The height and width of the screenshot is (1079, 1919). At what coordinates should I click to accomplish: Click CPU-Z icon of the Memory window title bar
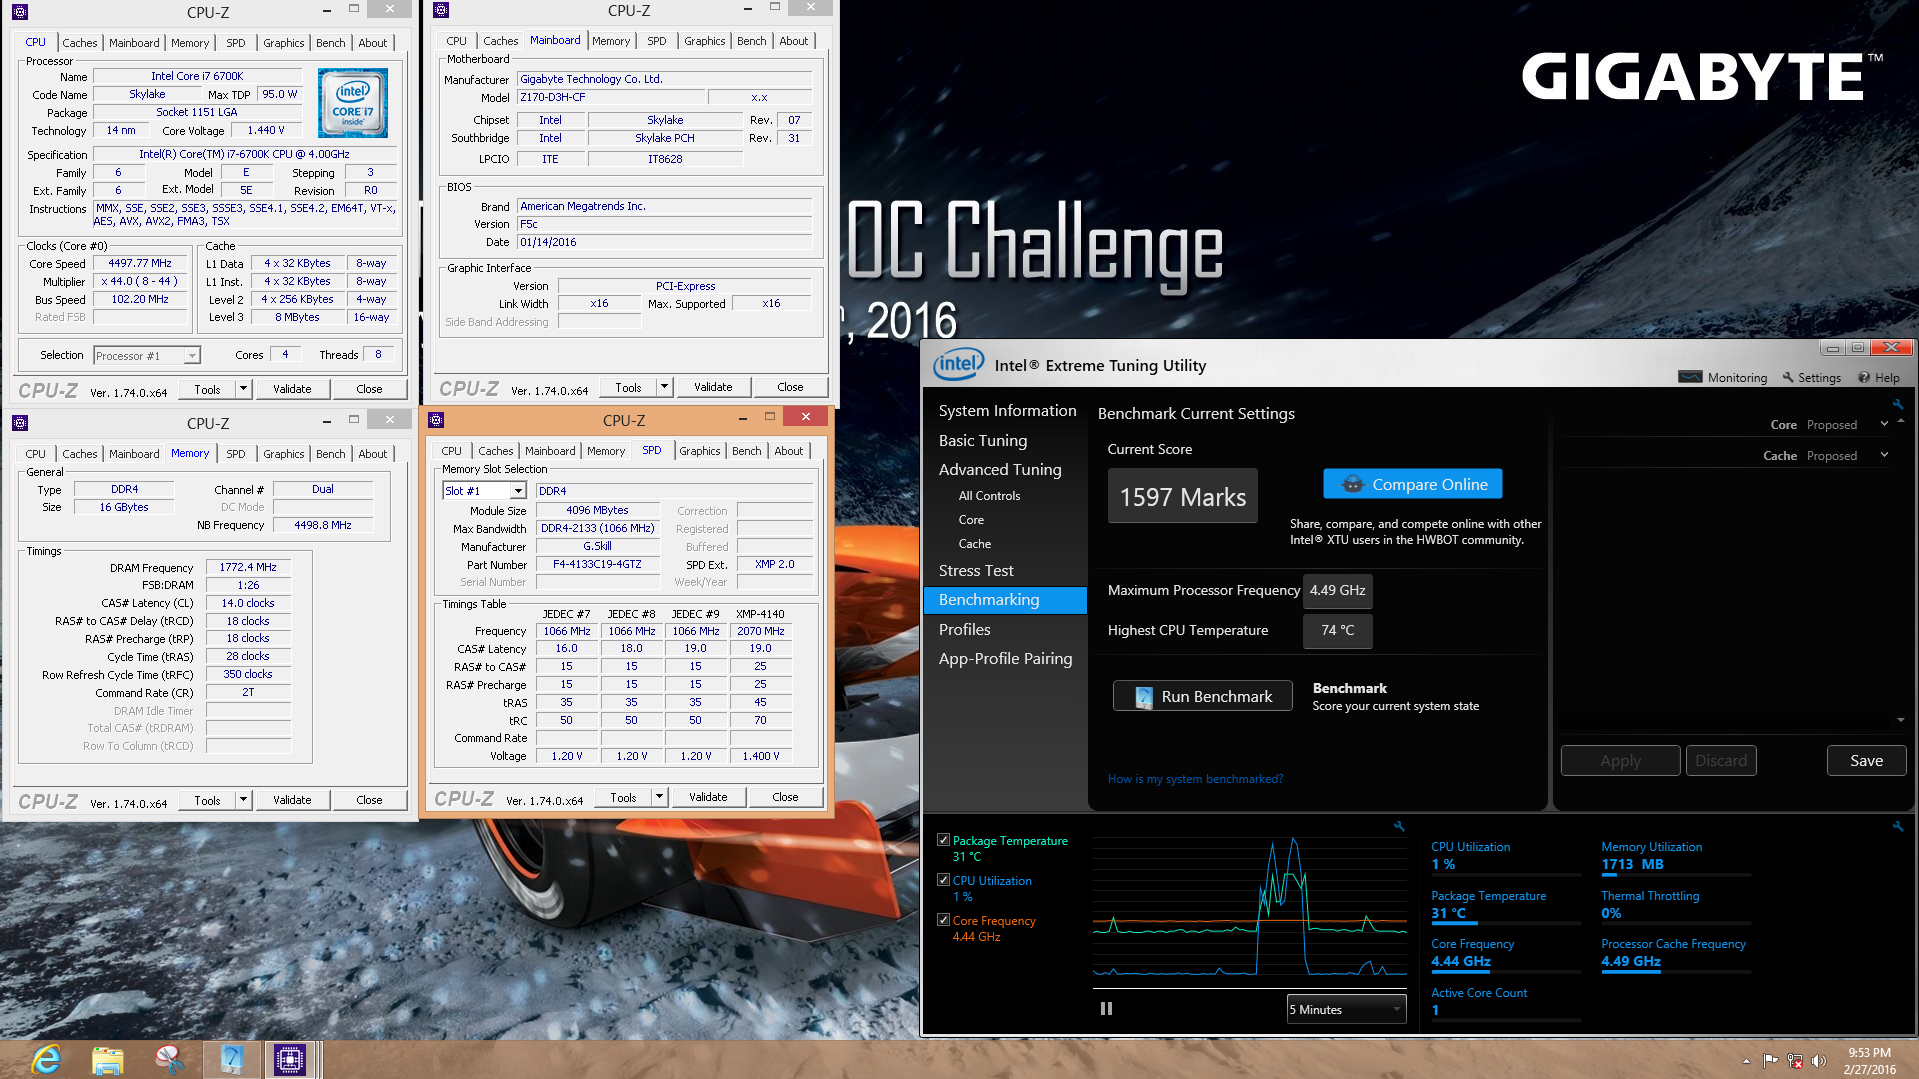pyautogui.click(x=20, y=422)
